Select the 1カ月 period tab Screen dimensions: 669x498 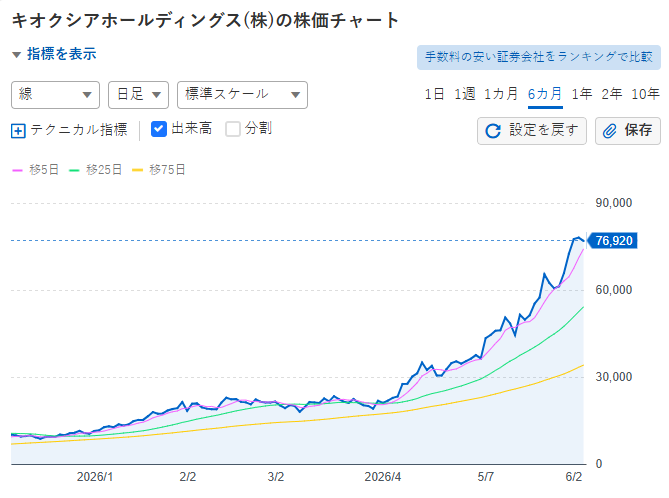501,94
